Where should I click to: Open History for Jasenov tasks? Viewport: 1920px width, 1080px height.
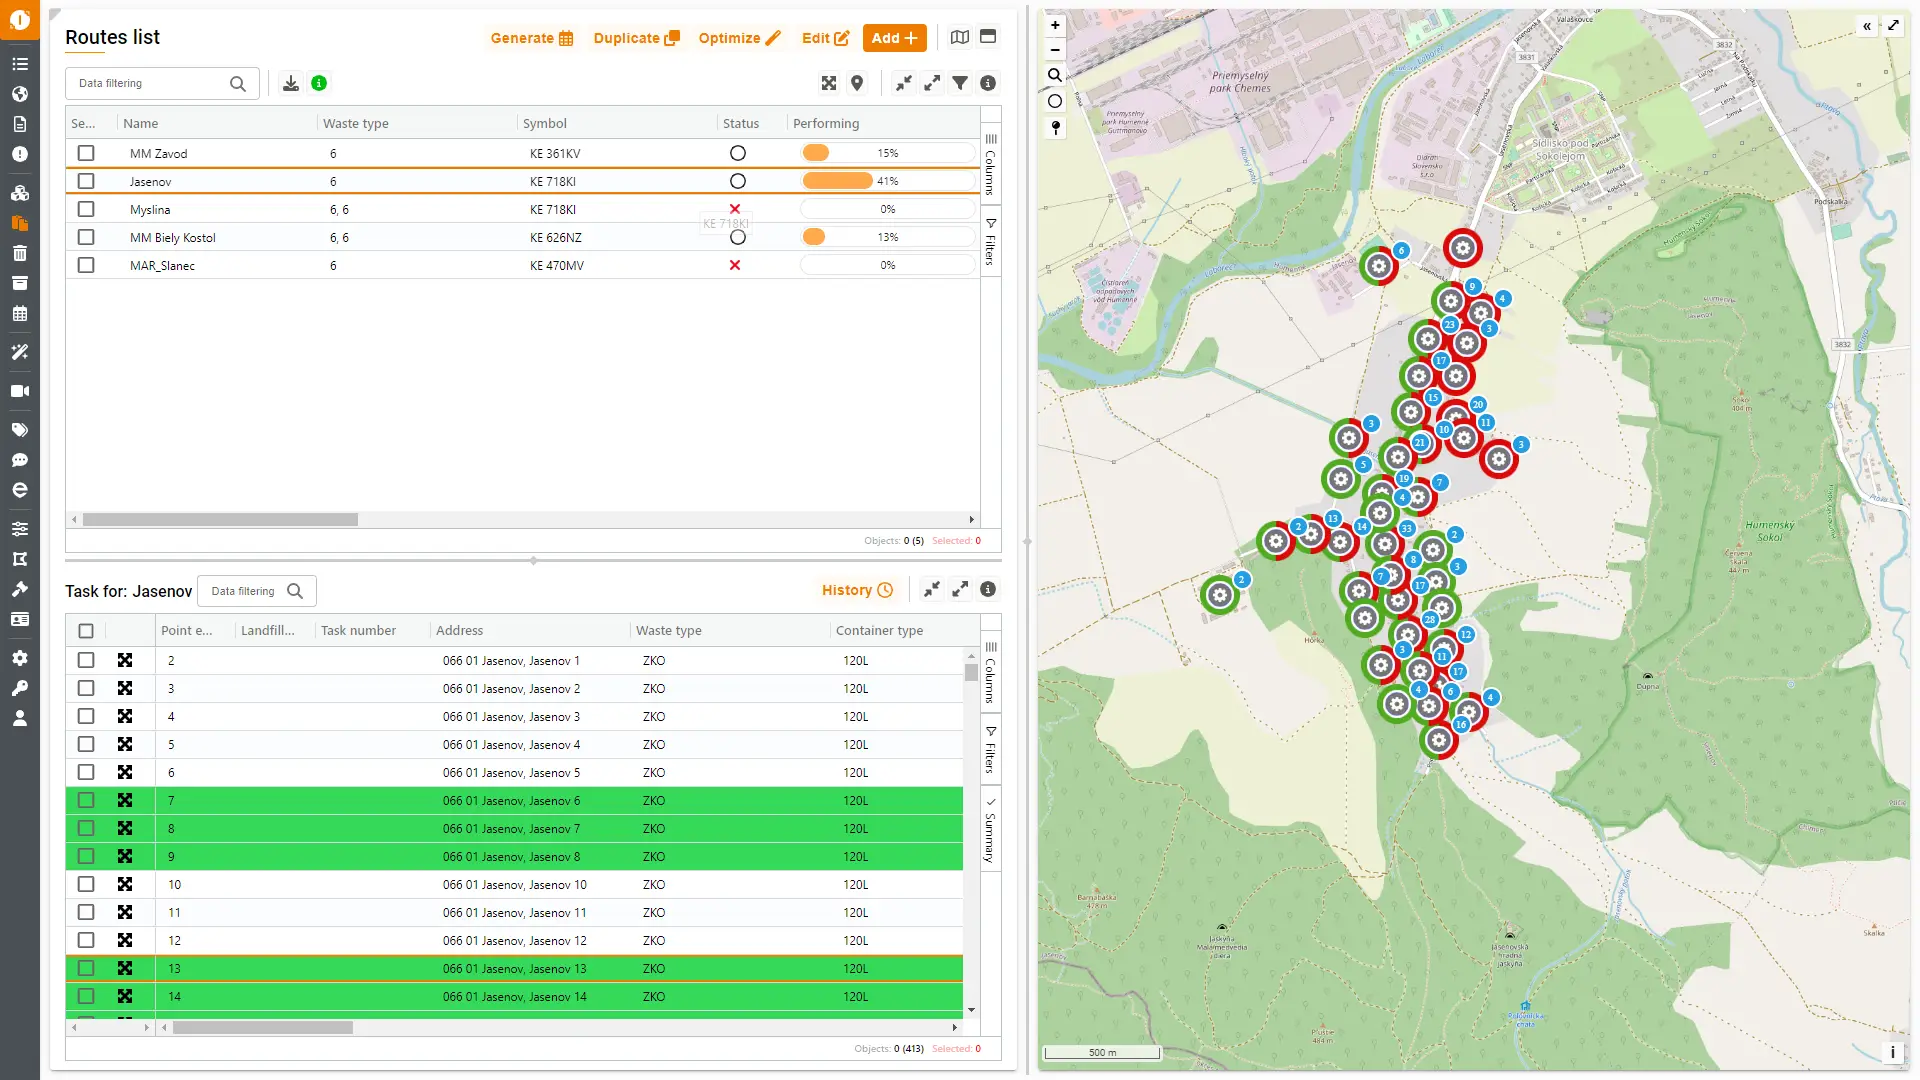(857, 590)
